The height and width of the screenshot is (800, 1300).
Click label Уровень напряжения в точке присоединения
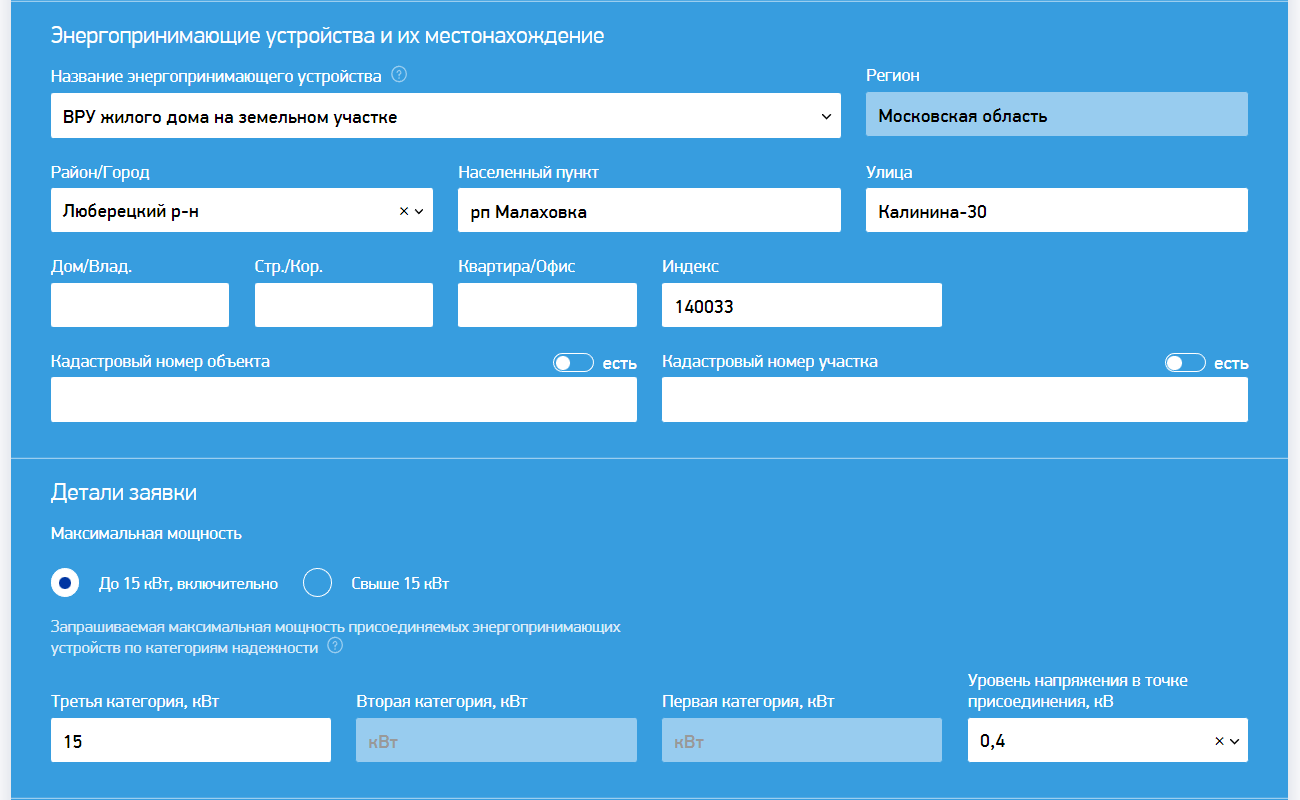click(x=1078, y=691)
